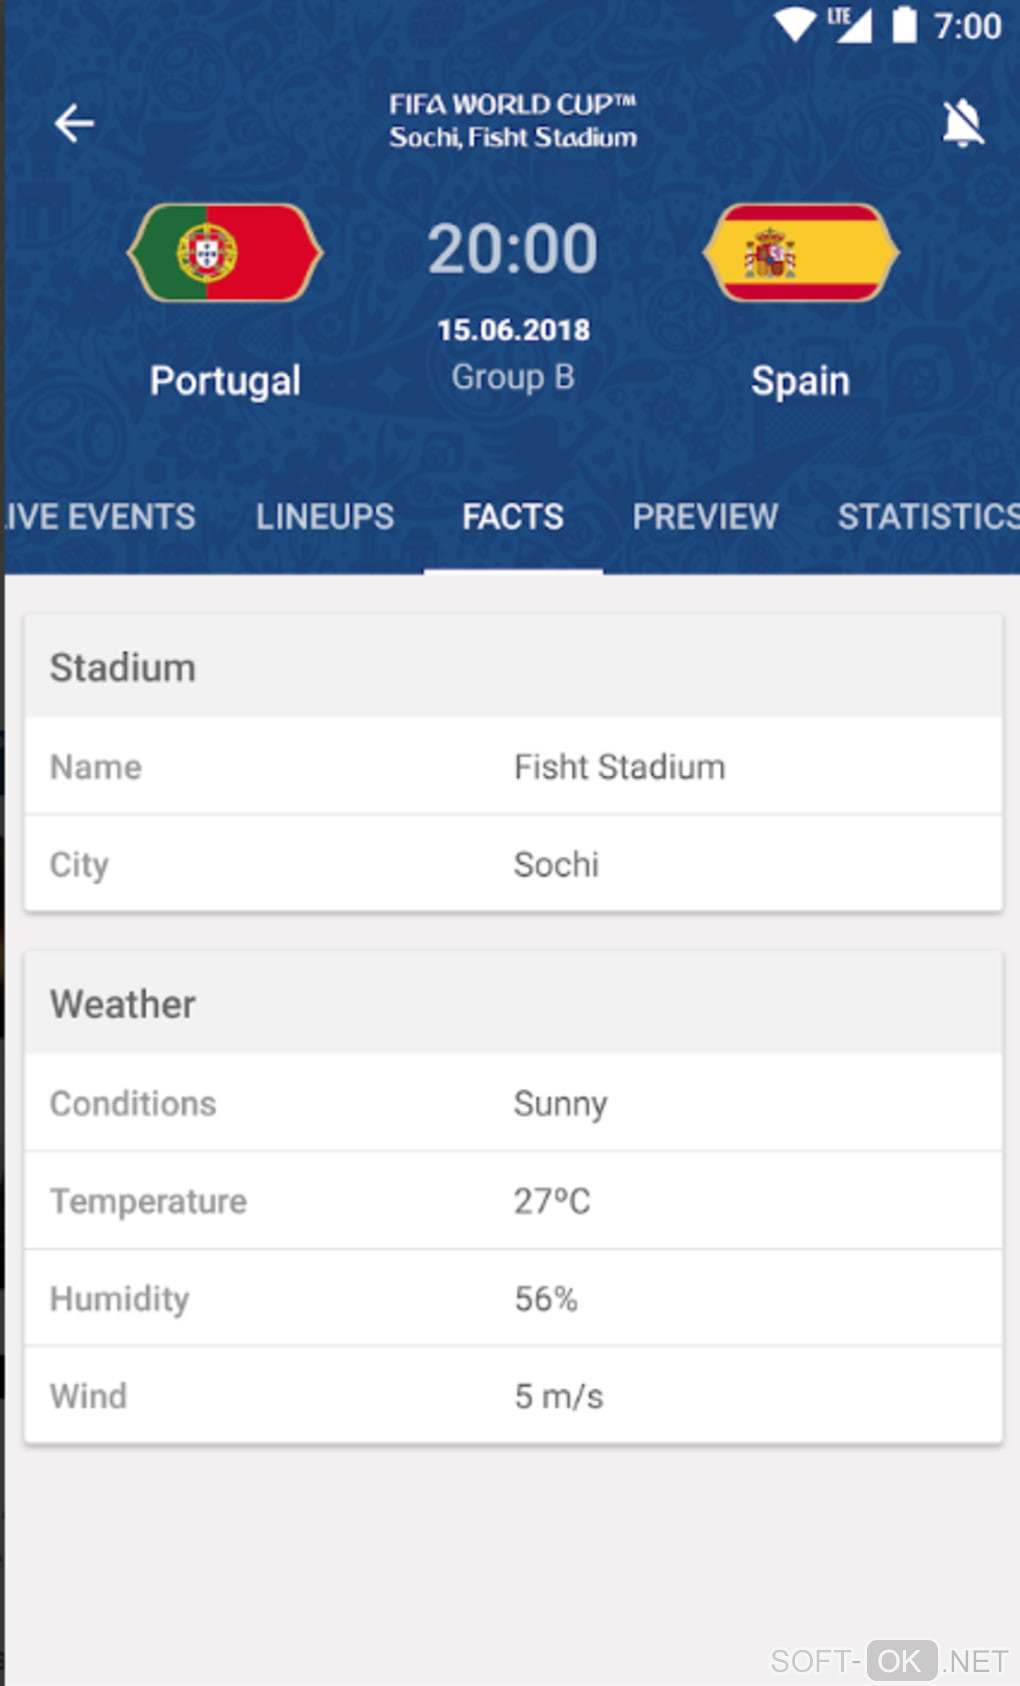Tap the 20:00 kickoff time
The image size is (1020, 1686).
(513, 249)
